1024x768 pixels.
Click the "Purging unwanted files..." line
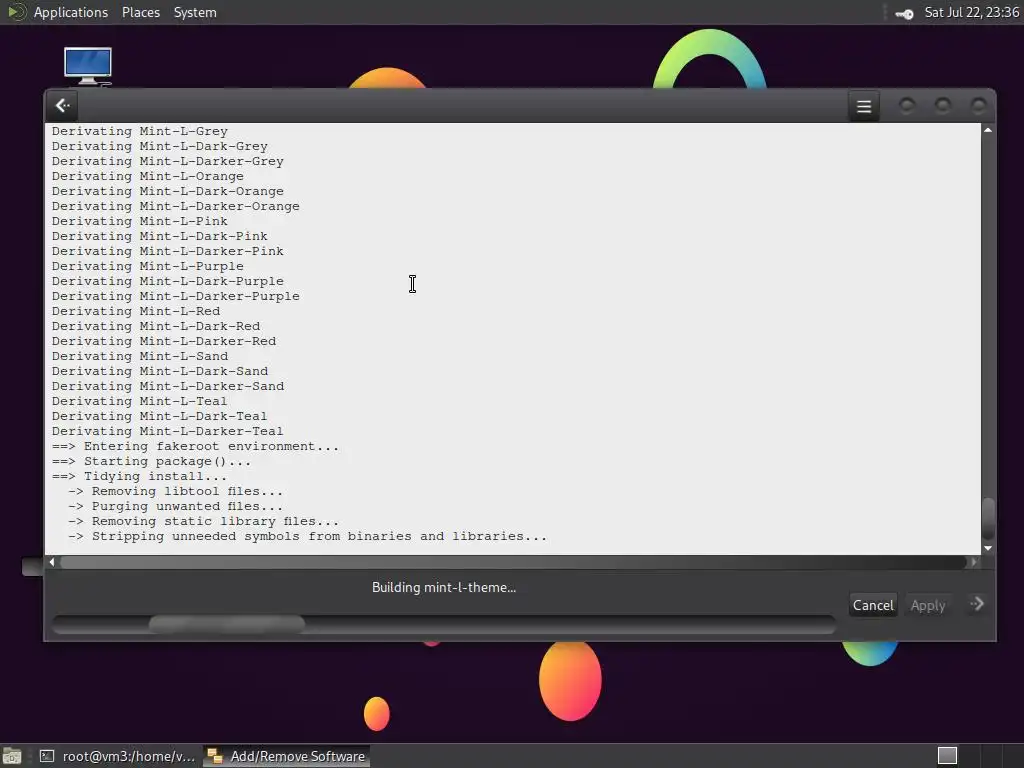click(176, 507)
